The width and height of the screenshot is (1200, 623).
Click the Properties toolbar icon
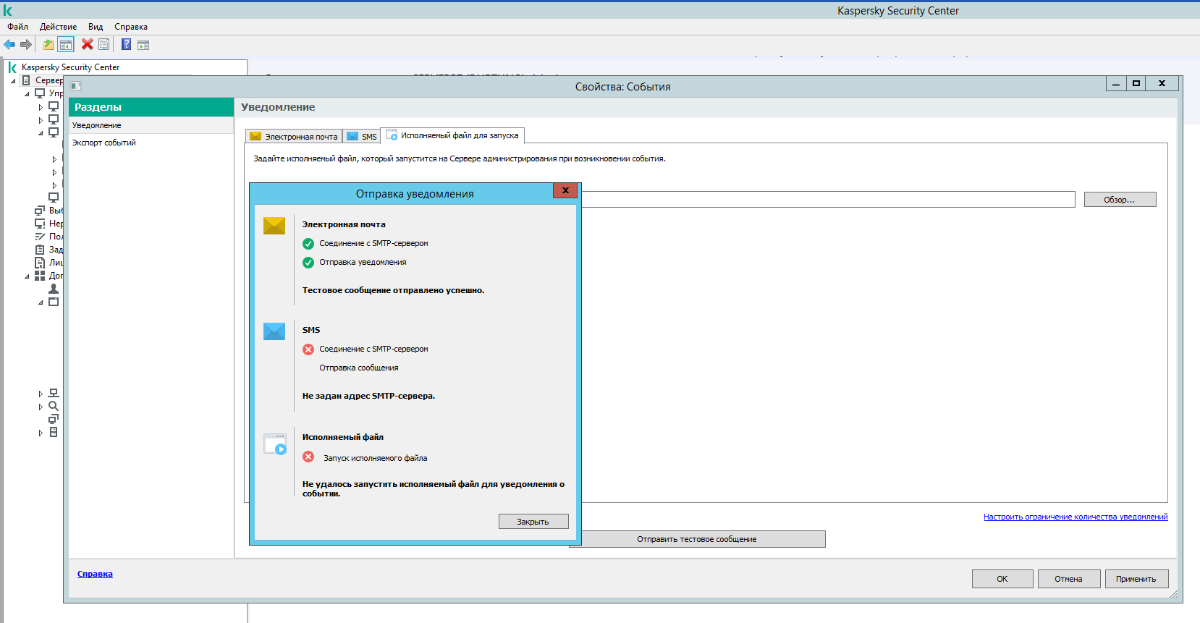click(103, 44)
